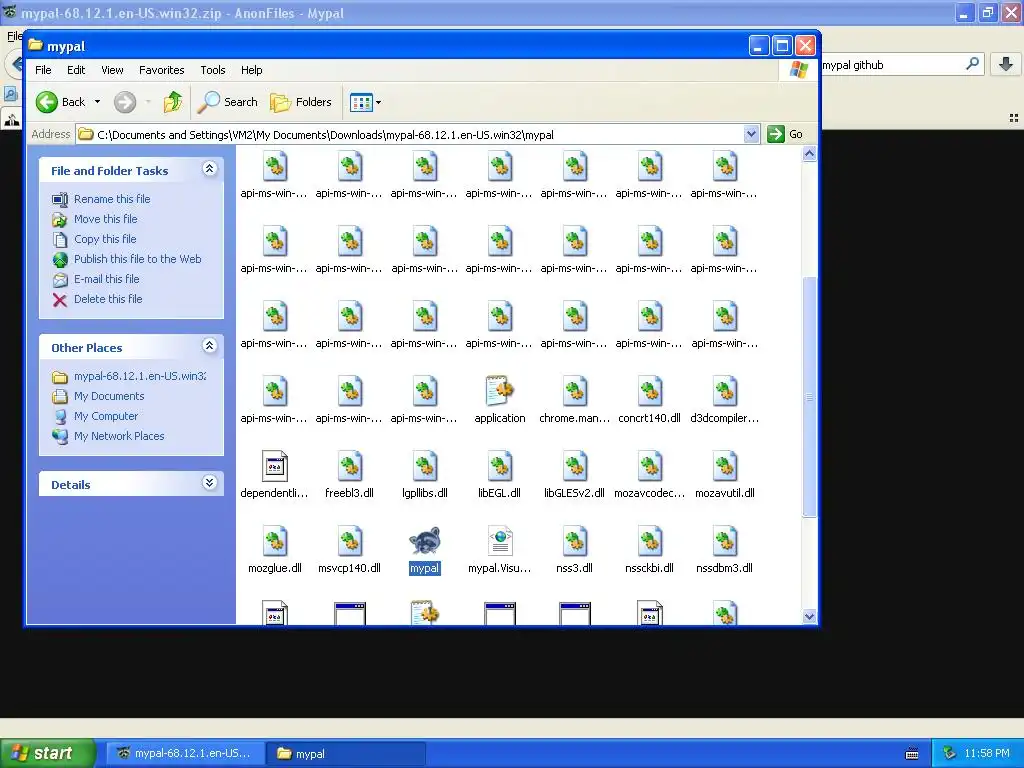Image resolution: width=1024 pixels, height=768 pixels.
Task: Select lgpllibs.dll file icon
Action: [x=424, y=466]
